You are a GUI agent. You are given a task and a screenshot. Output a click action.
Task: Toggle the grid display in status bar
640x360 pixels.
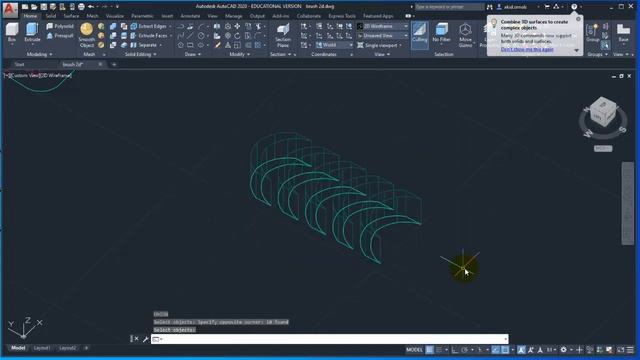[429, 350]
